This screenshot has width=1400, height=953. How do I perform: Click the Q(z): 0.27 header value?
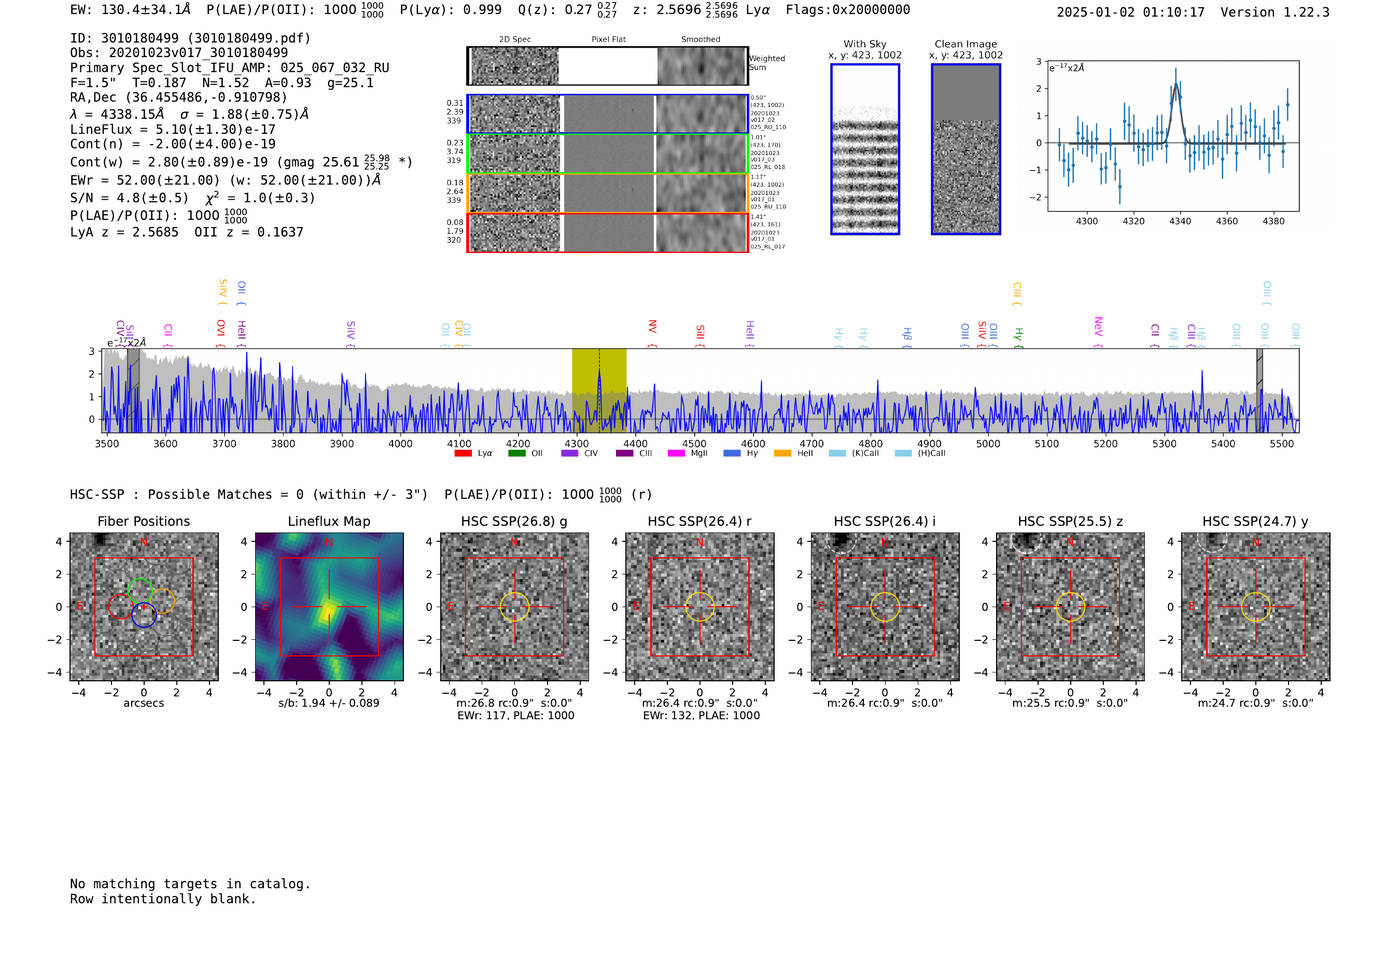tap(567, 10)
